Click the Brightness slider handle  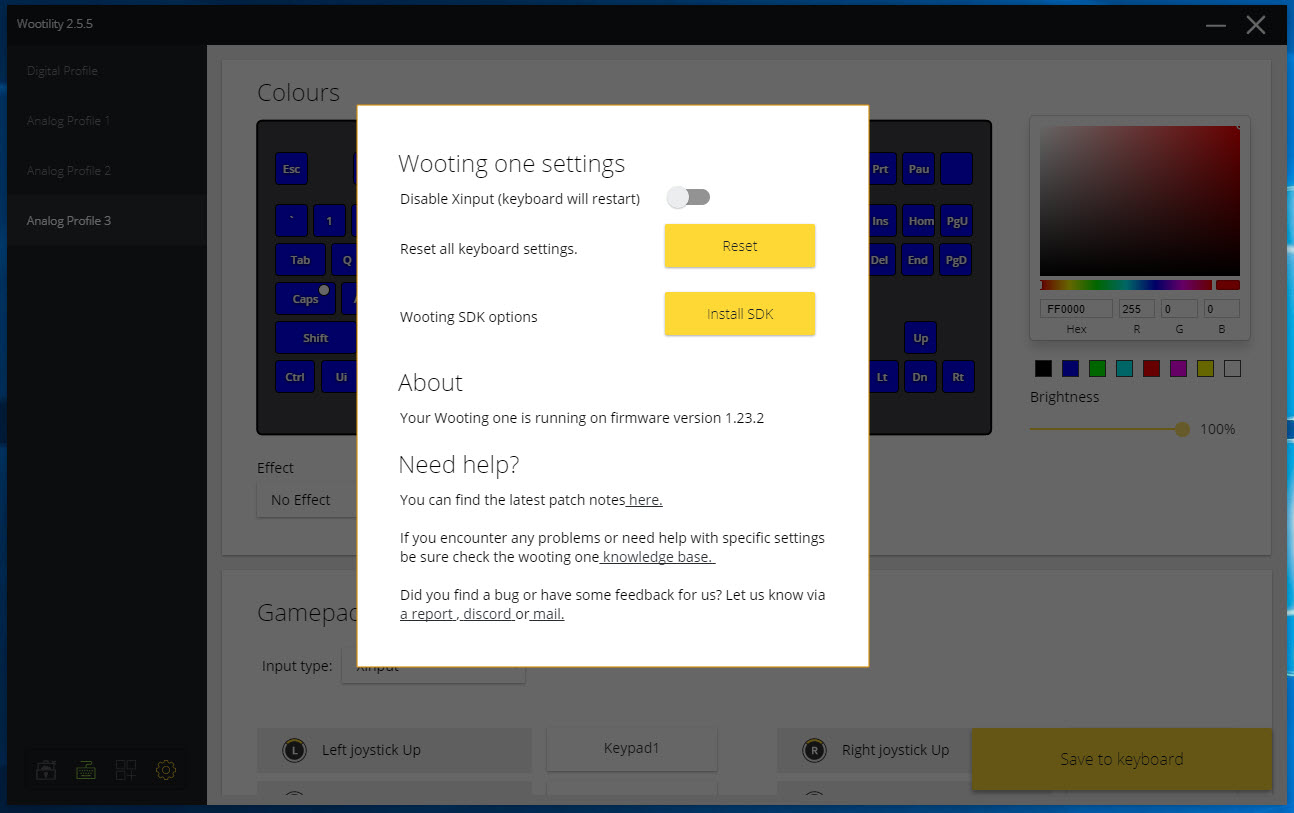pyautogui.click(x=1182, y=429)
